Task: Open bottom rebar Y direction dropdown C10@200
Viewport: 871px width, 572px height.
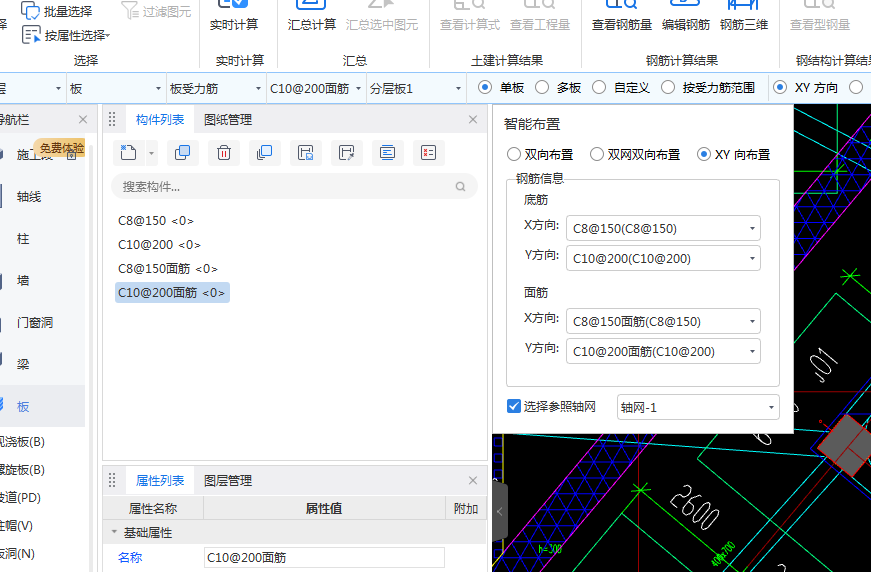Action: pyautogui.click(x=663, y=258)
